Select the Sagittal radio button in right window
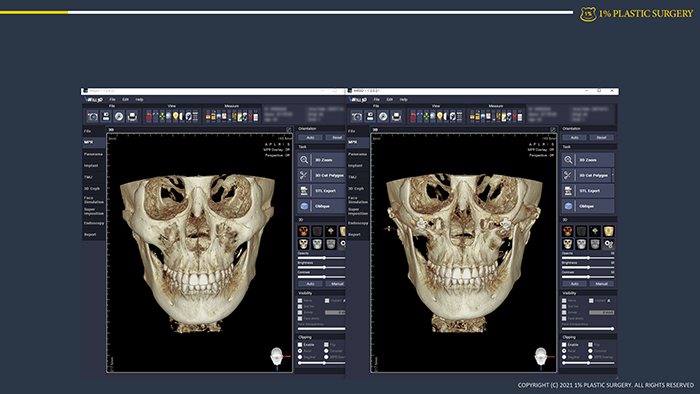 coord(564,357)
